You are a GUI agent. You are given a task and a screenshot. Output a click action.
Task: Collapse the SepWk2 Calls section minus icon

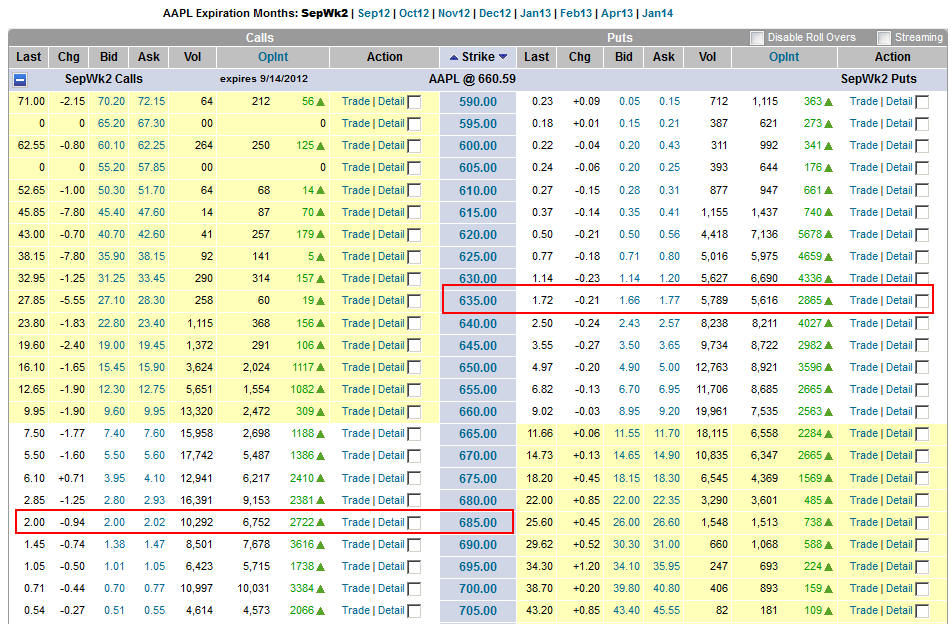[20, 79]
